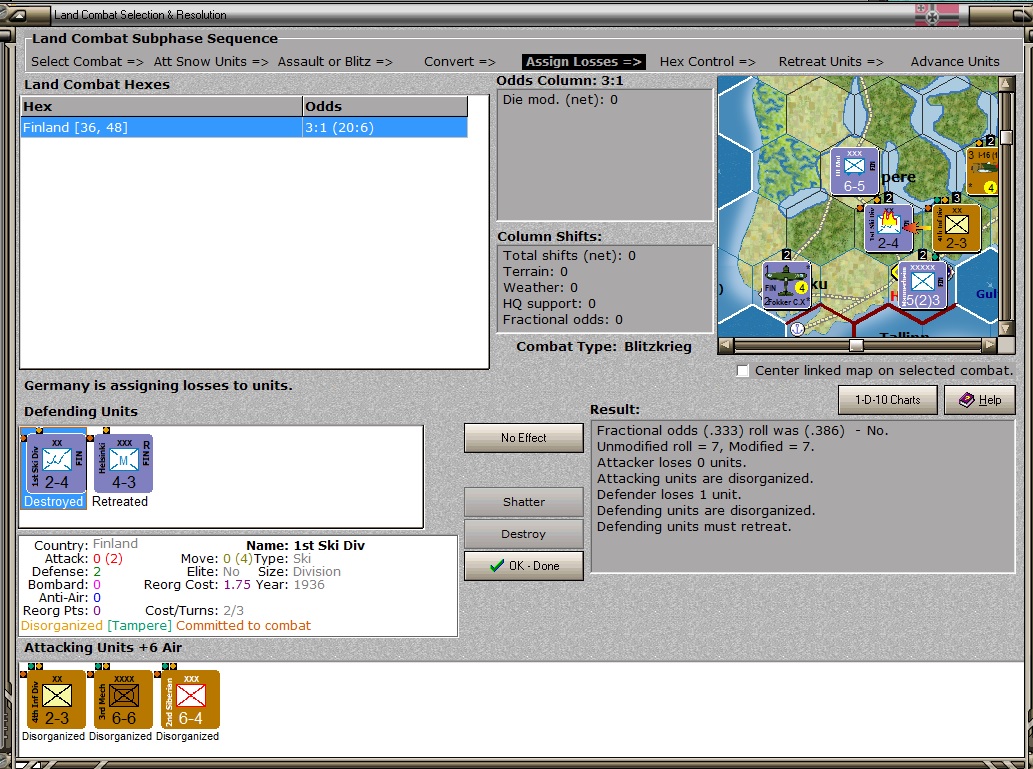The height and width of the screenshot is (769, 1033).
Task: Select the Helsinki 4-3 defending unit
Action: point(123,463)
